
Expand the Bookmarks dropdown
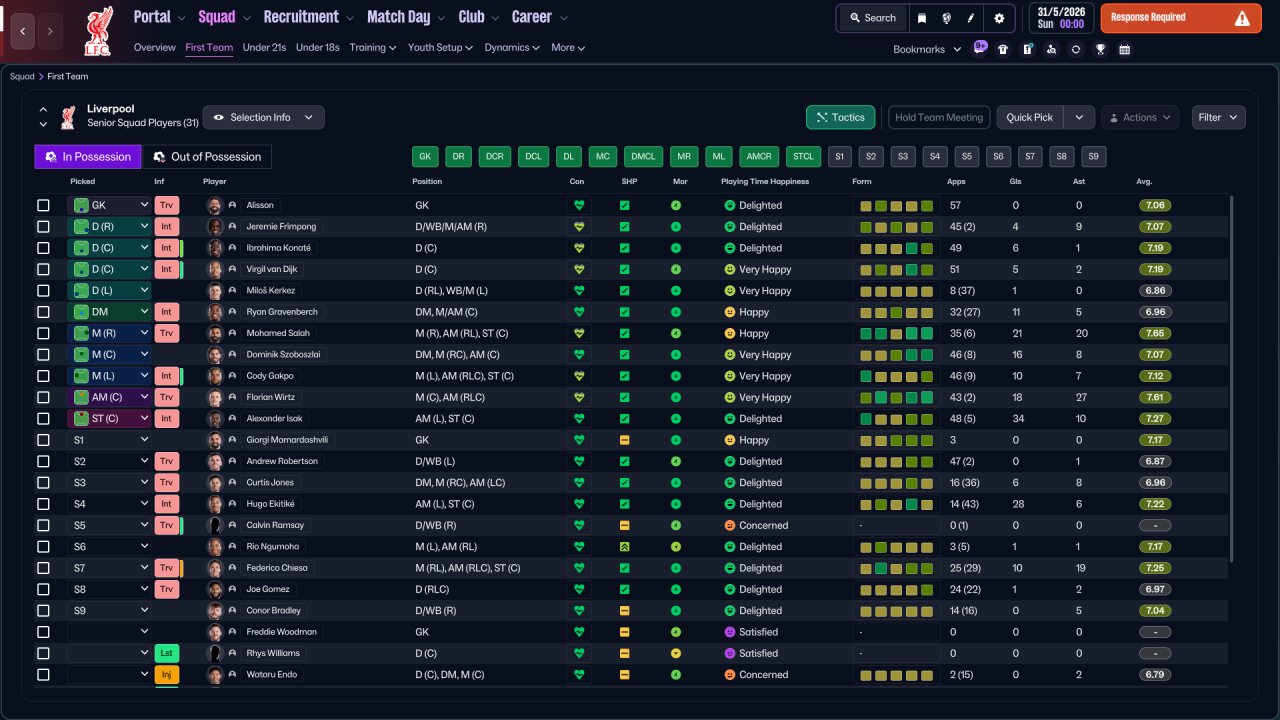tap(927, 49)
